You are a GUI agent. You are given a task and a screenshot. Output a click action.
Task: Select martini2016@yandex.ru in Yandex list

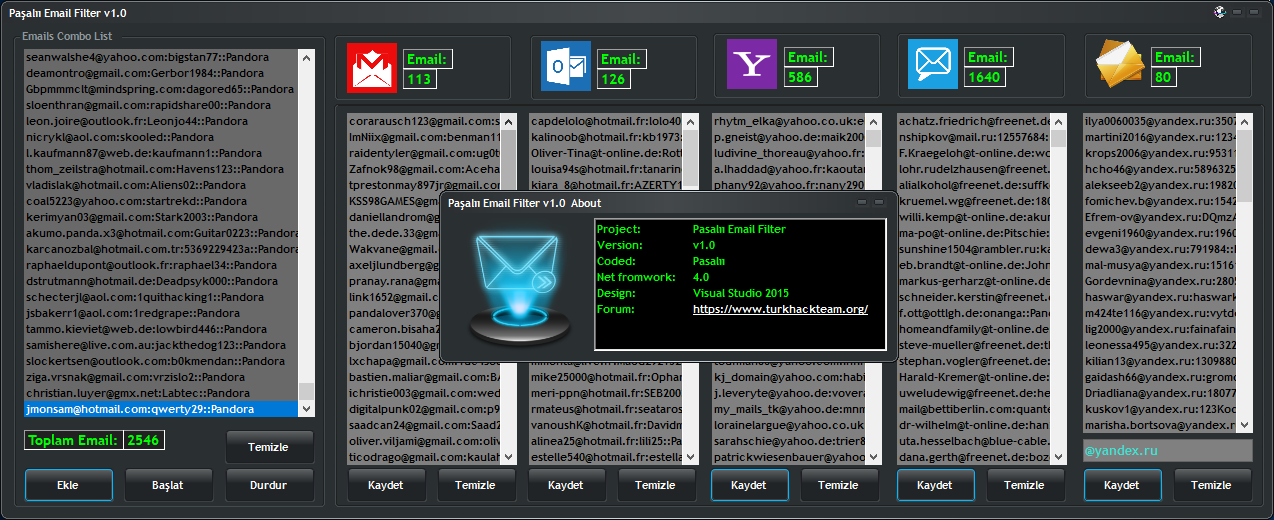[x=1160, y=136]
